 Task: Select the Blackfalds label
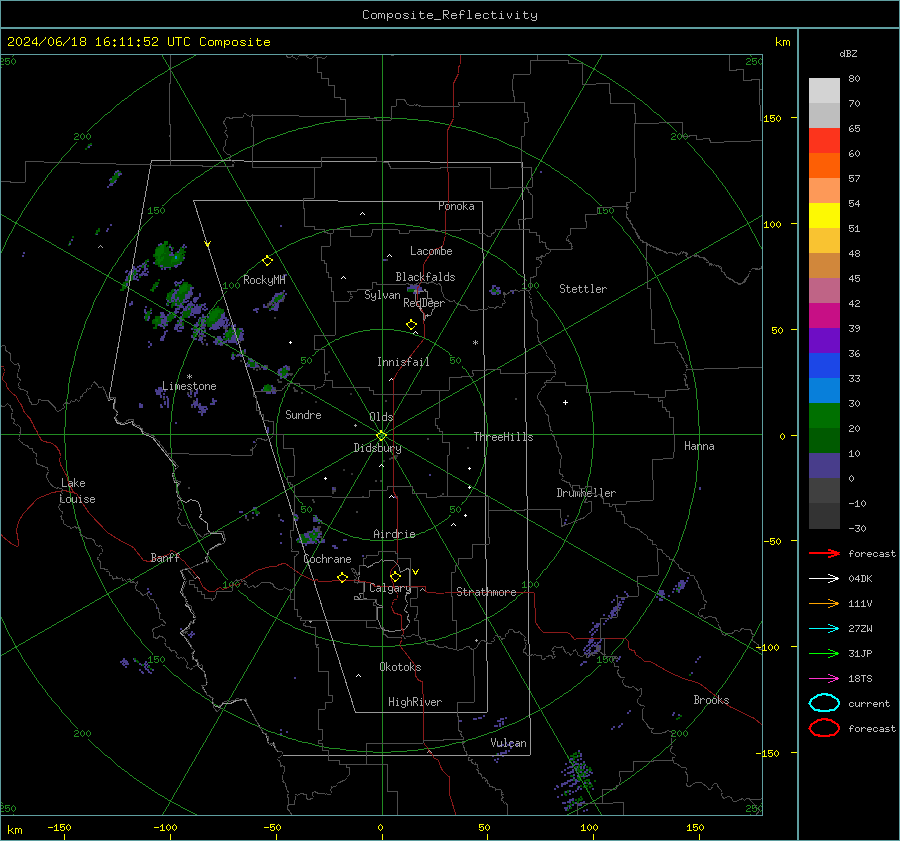(425, 277)
